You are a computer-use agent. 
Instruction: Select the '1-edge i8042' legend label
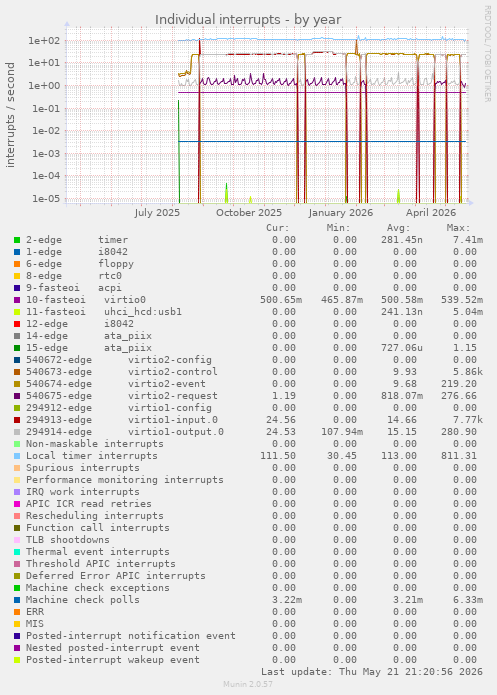(77, 252)
